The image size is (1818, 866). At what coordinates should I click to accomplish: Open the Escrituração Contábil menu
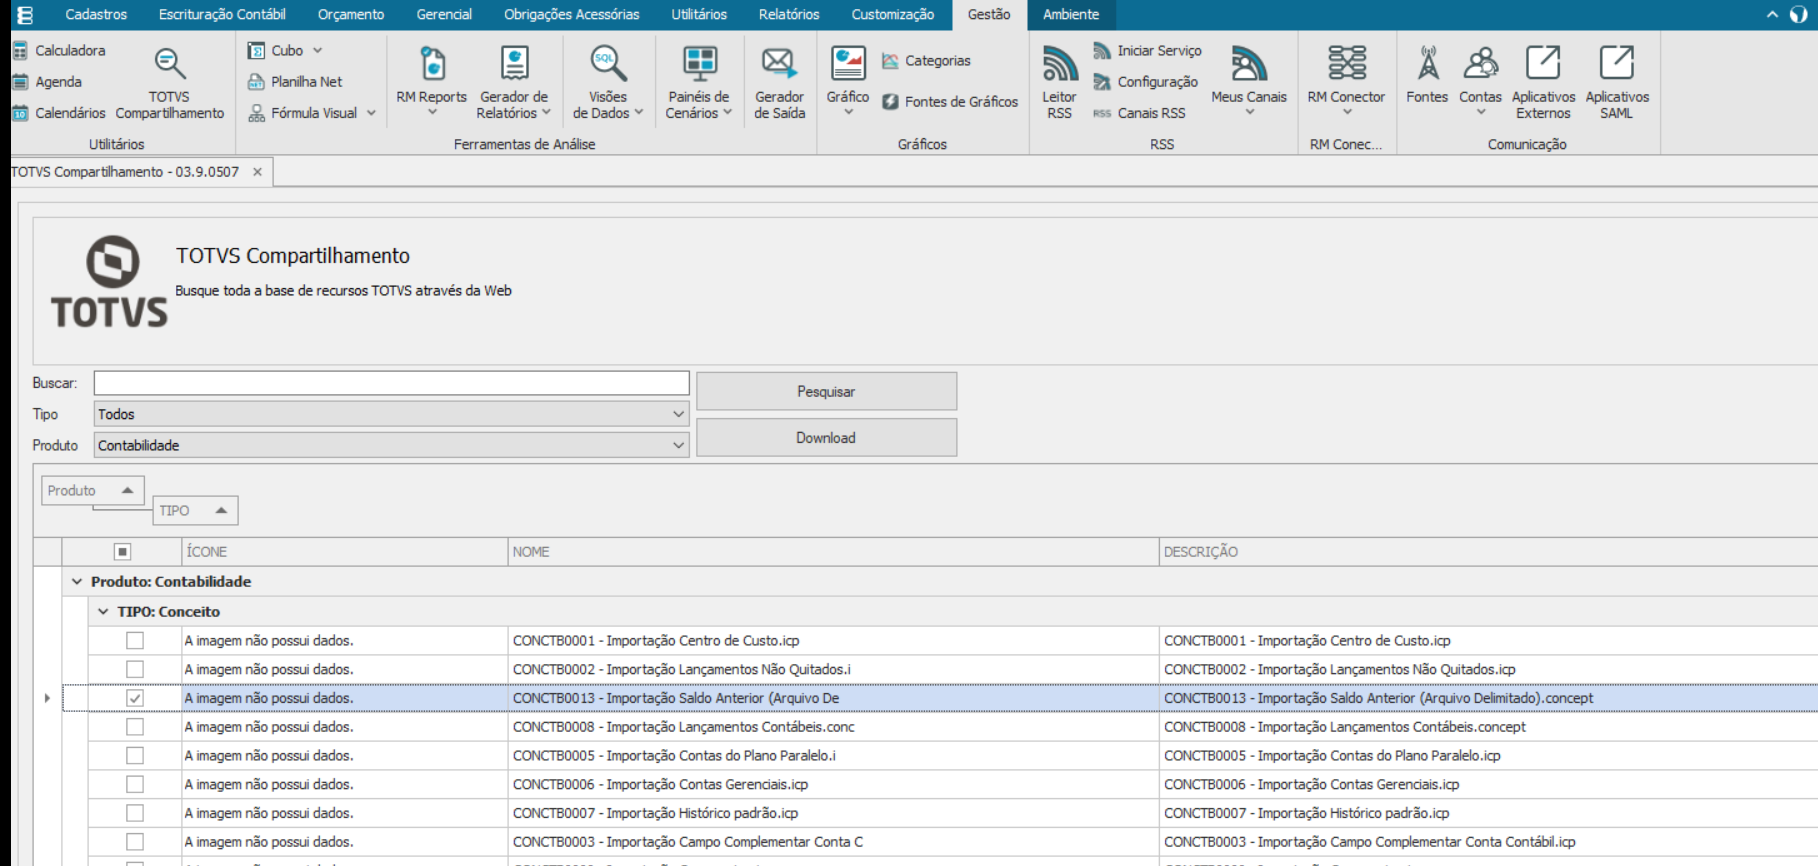[222, 14]
